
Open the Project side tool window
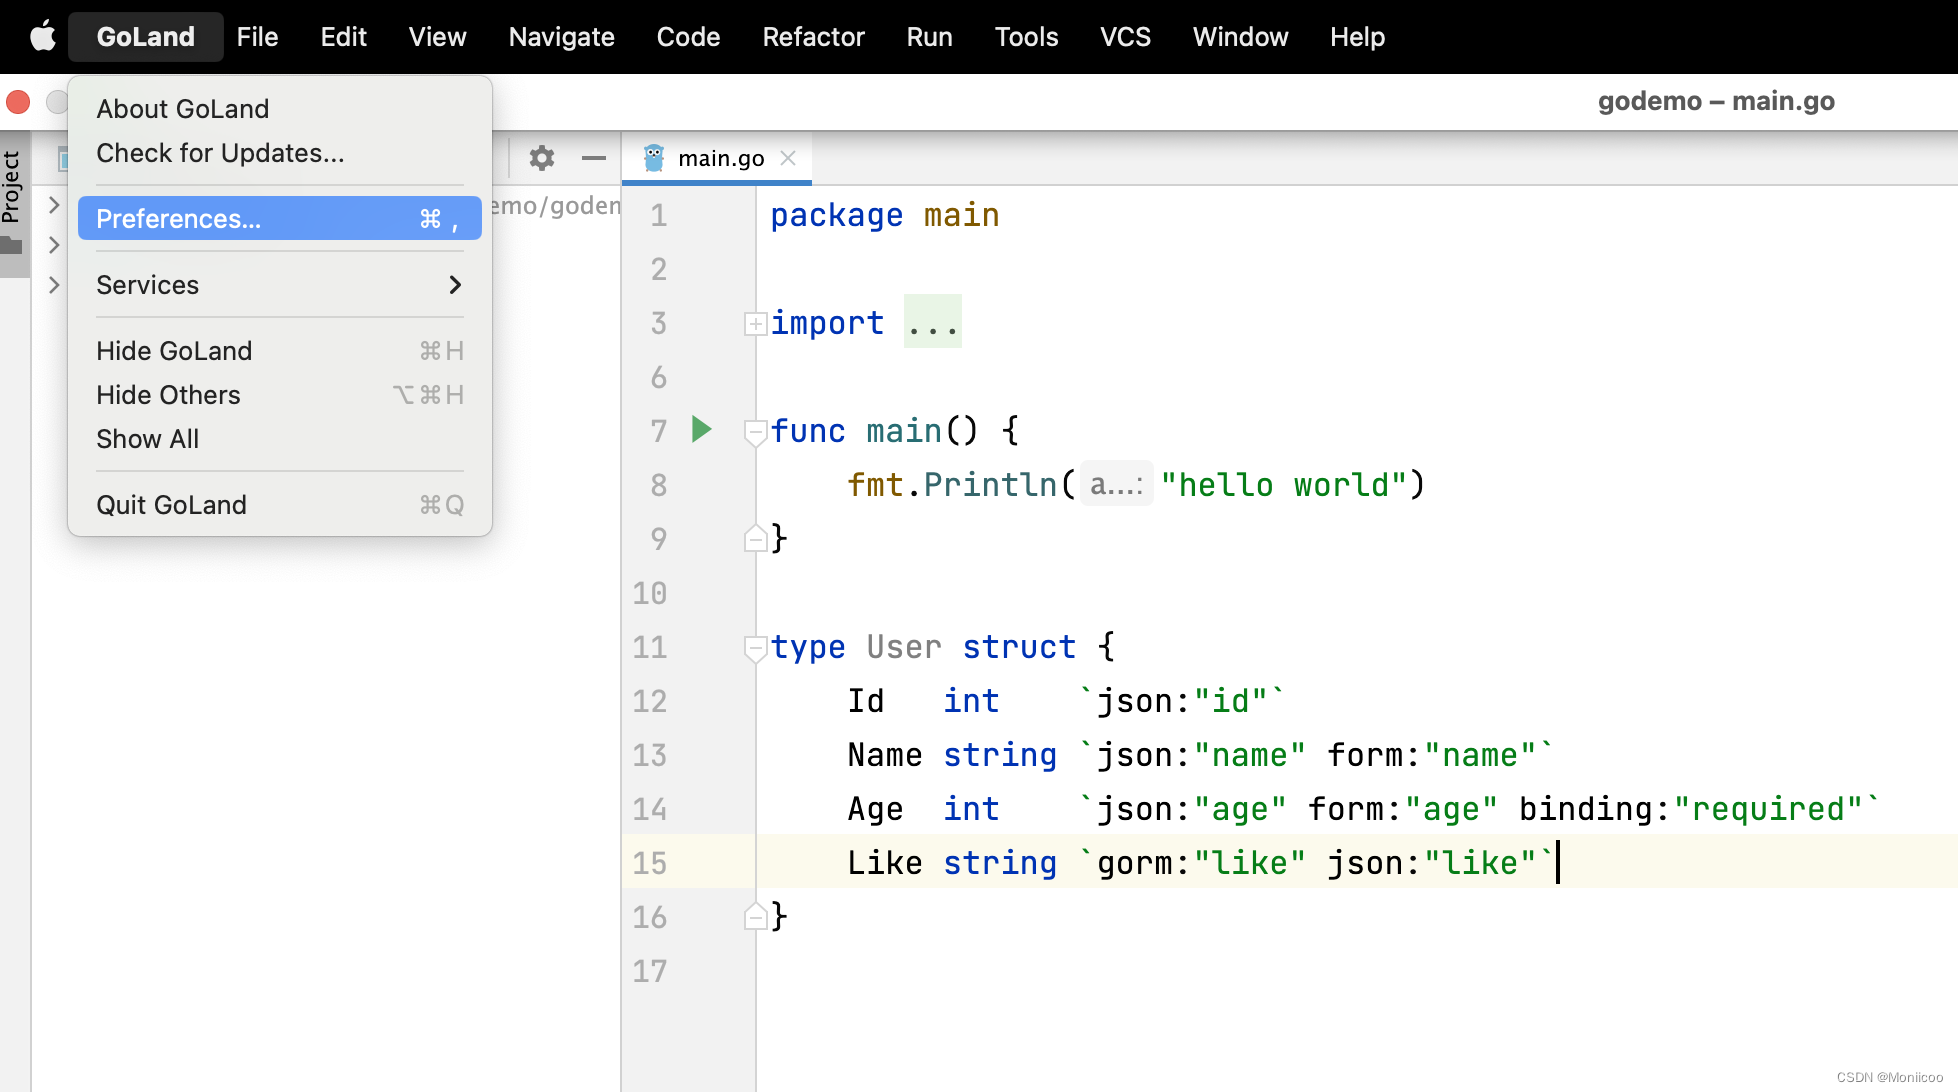point(12,186)
